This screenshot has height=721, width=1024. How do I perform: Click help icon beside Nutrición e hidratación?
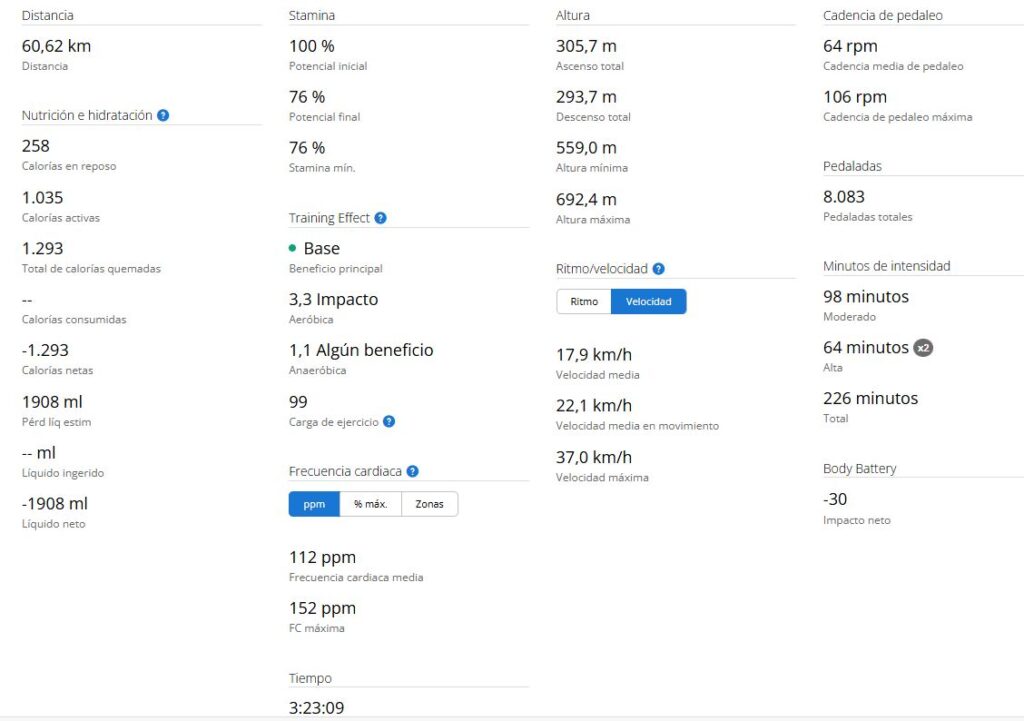tap(163, 115)
